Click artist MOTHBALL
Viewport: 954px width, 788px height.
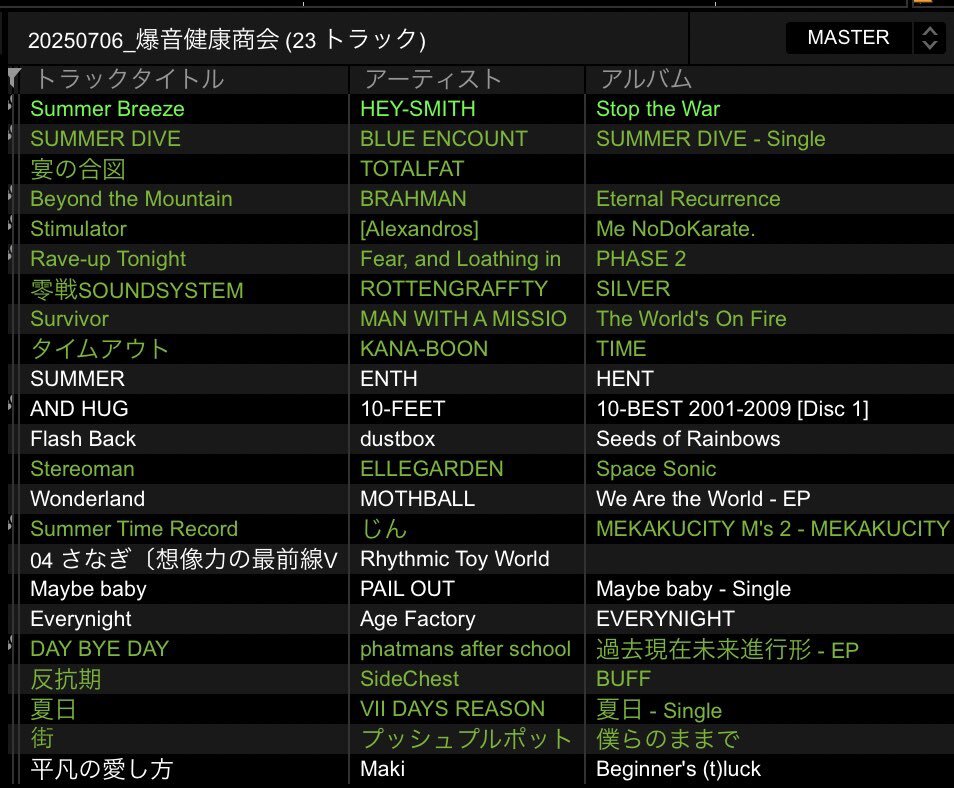[417, 499]
